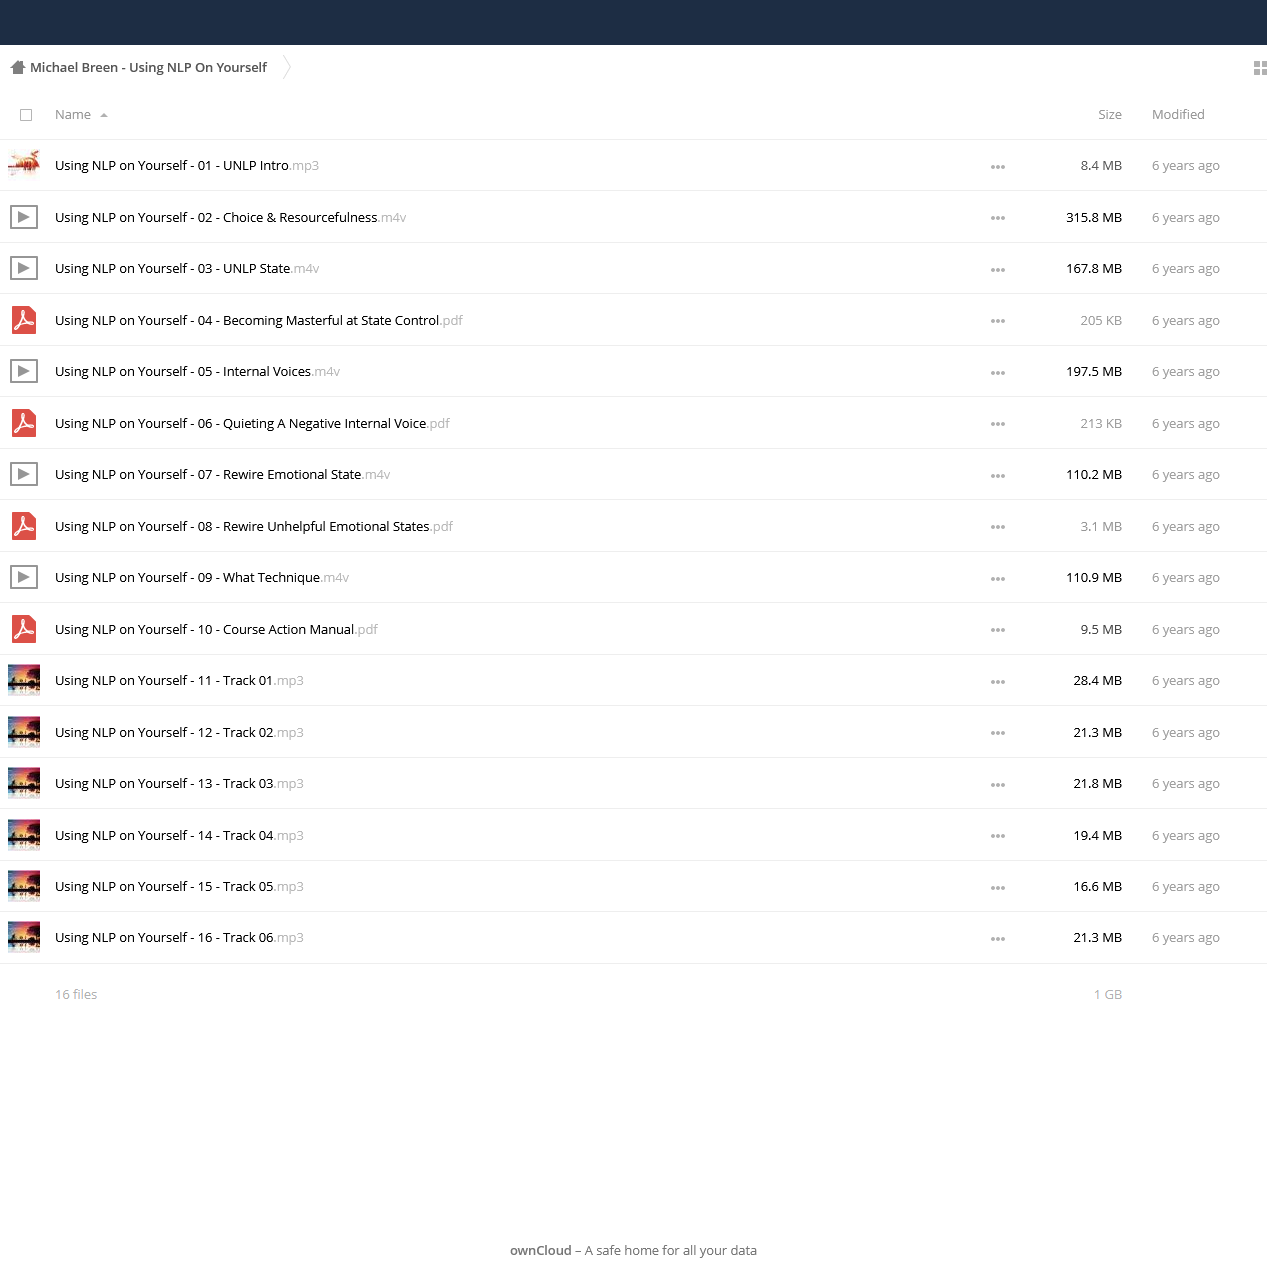Open 02 - Choice & Resourcefulness.m4v file
The height and width of the screenshot is (1280, 1267).
(230, 218)
